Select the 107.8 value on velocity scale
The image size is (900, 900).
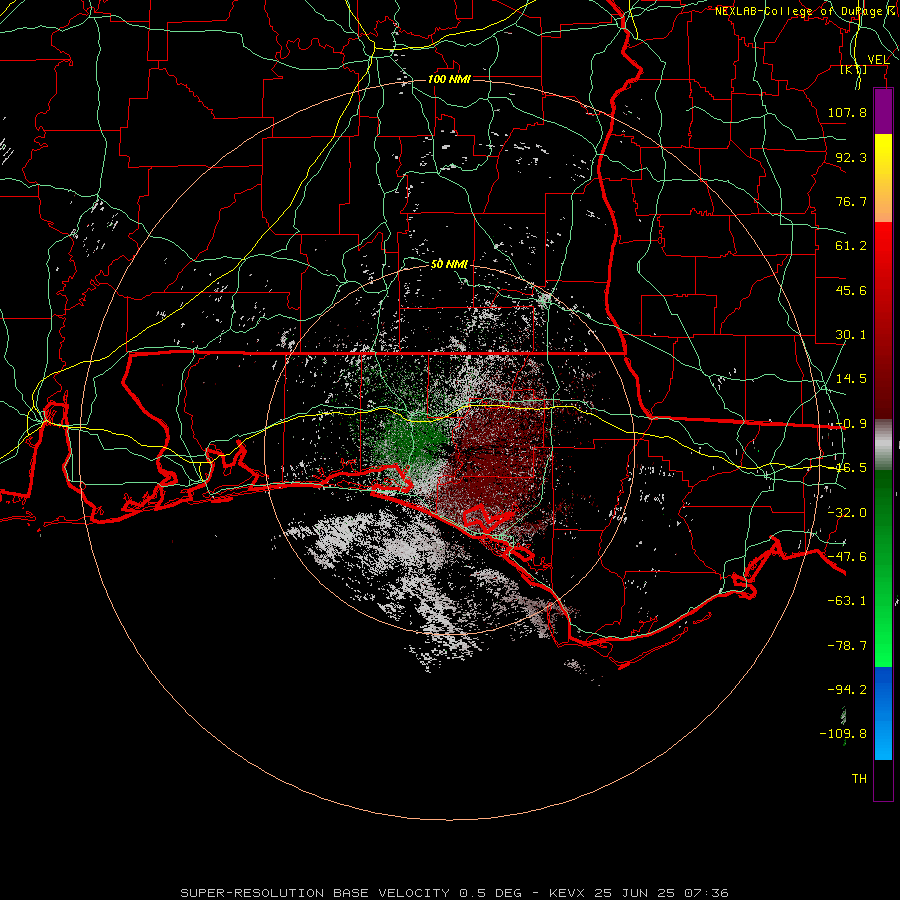[847, 112]
